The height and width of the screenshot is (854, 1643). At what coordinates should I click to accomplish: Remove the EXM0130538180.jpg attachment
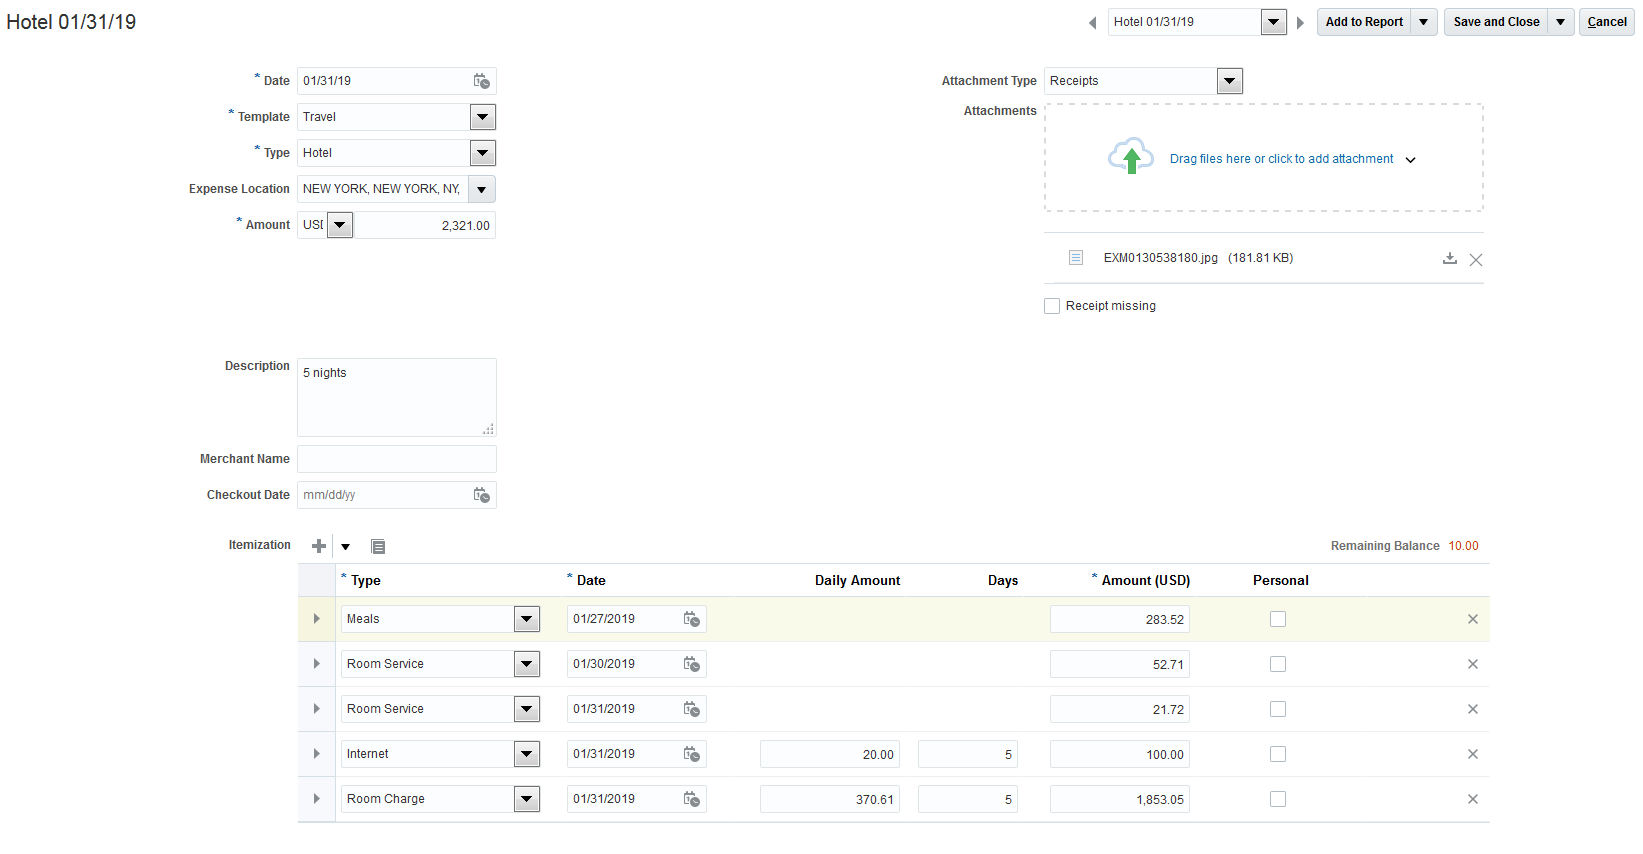(x=1475, y=260)
